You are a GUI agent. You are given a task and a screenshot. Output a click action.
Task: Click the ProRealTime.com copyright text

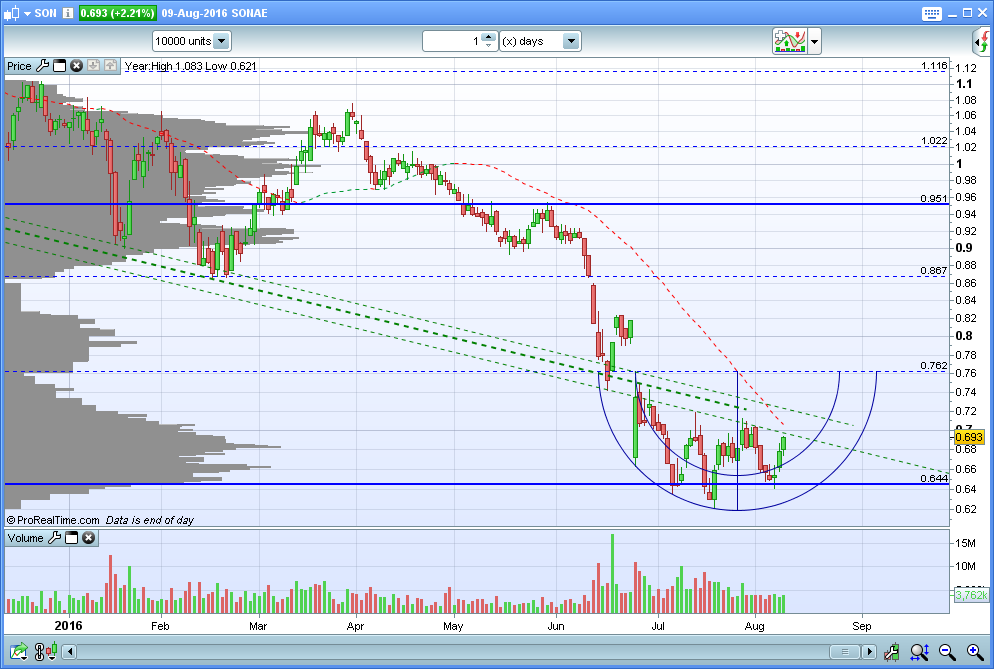(53, 520)
